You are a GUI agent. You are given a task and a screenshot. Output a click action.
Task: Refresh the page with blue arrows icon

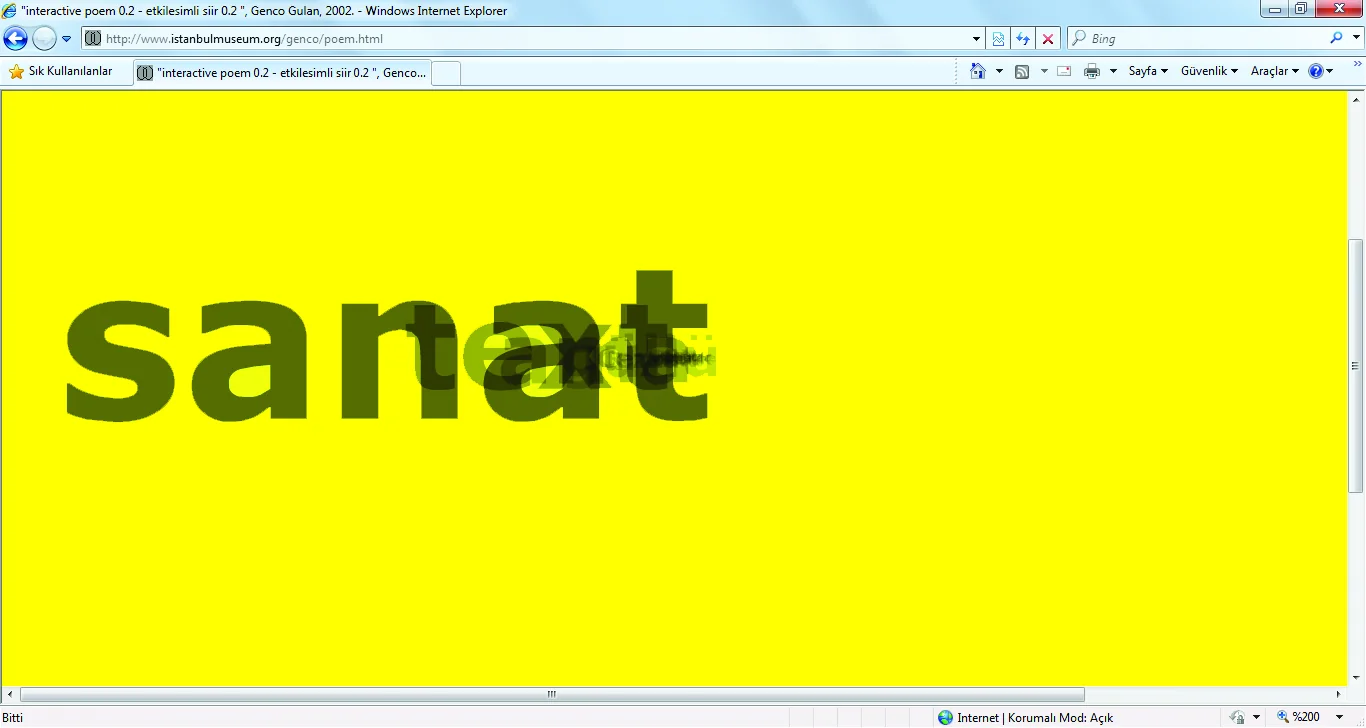[x=1022, y=39]
